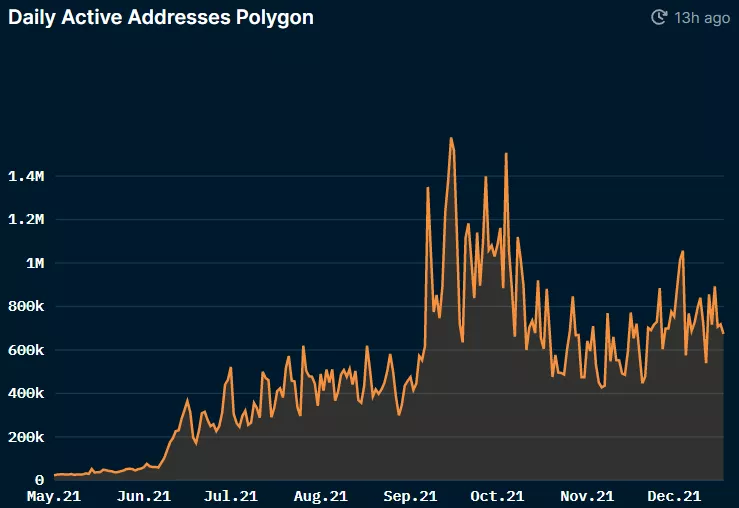Click the 0 y-axis label
The height and width of the screenshot is (508, 739).
40,480
